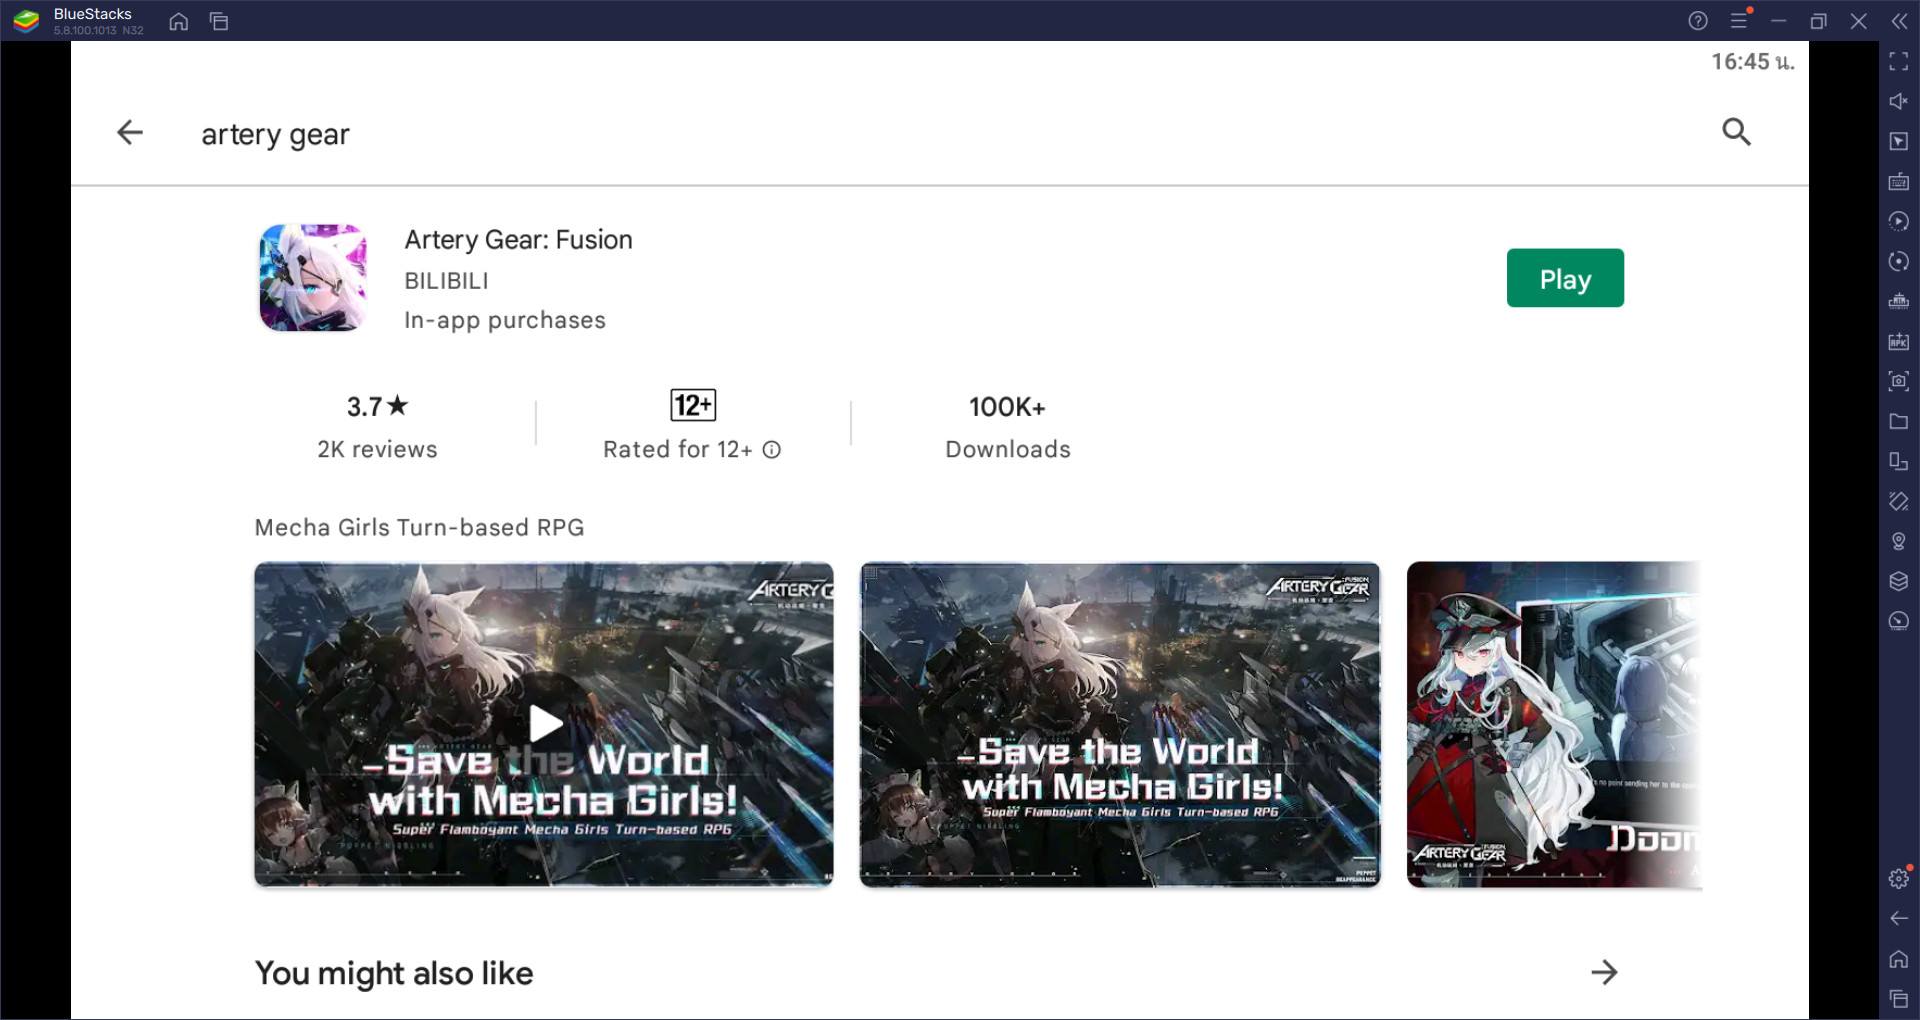Click the Android home icon in sidebar
Image resolution: width=1920 pixels, height=1020 pixels.
(x=1899, y=959)
